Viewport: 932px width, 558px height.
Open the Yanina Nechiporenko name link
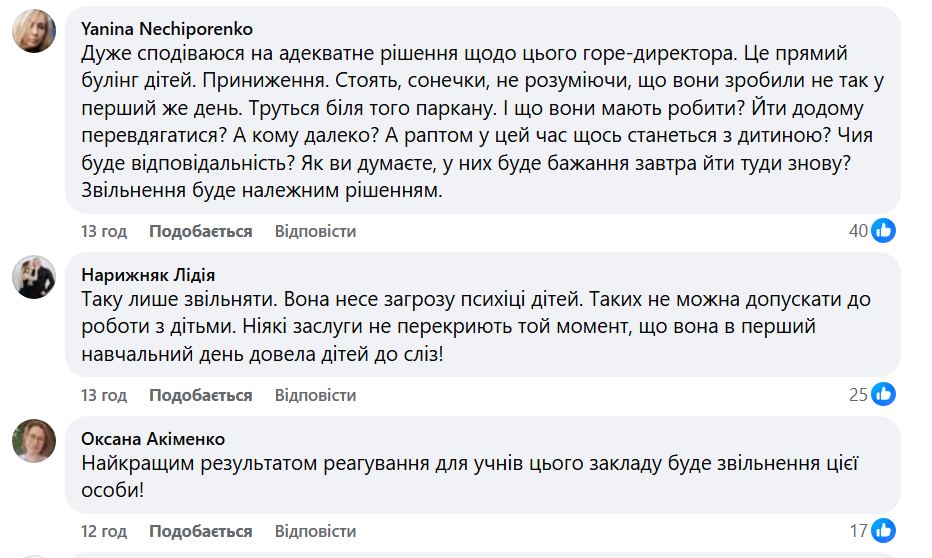click(x=165, y=29)
